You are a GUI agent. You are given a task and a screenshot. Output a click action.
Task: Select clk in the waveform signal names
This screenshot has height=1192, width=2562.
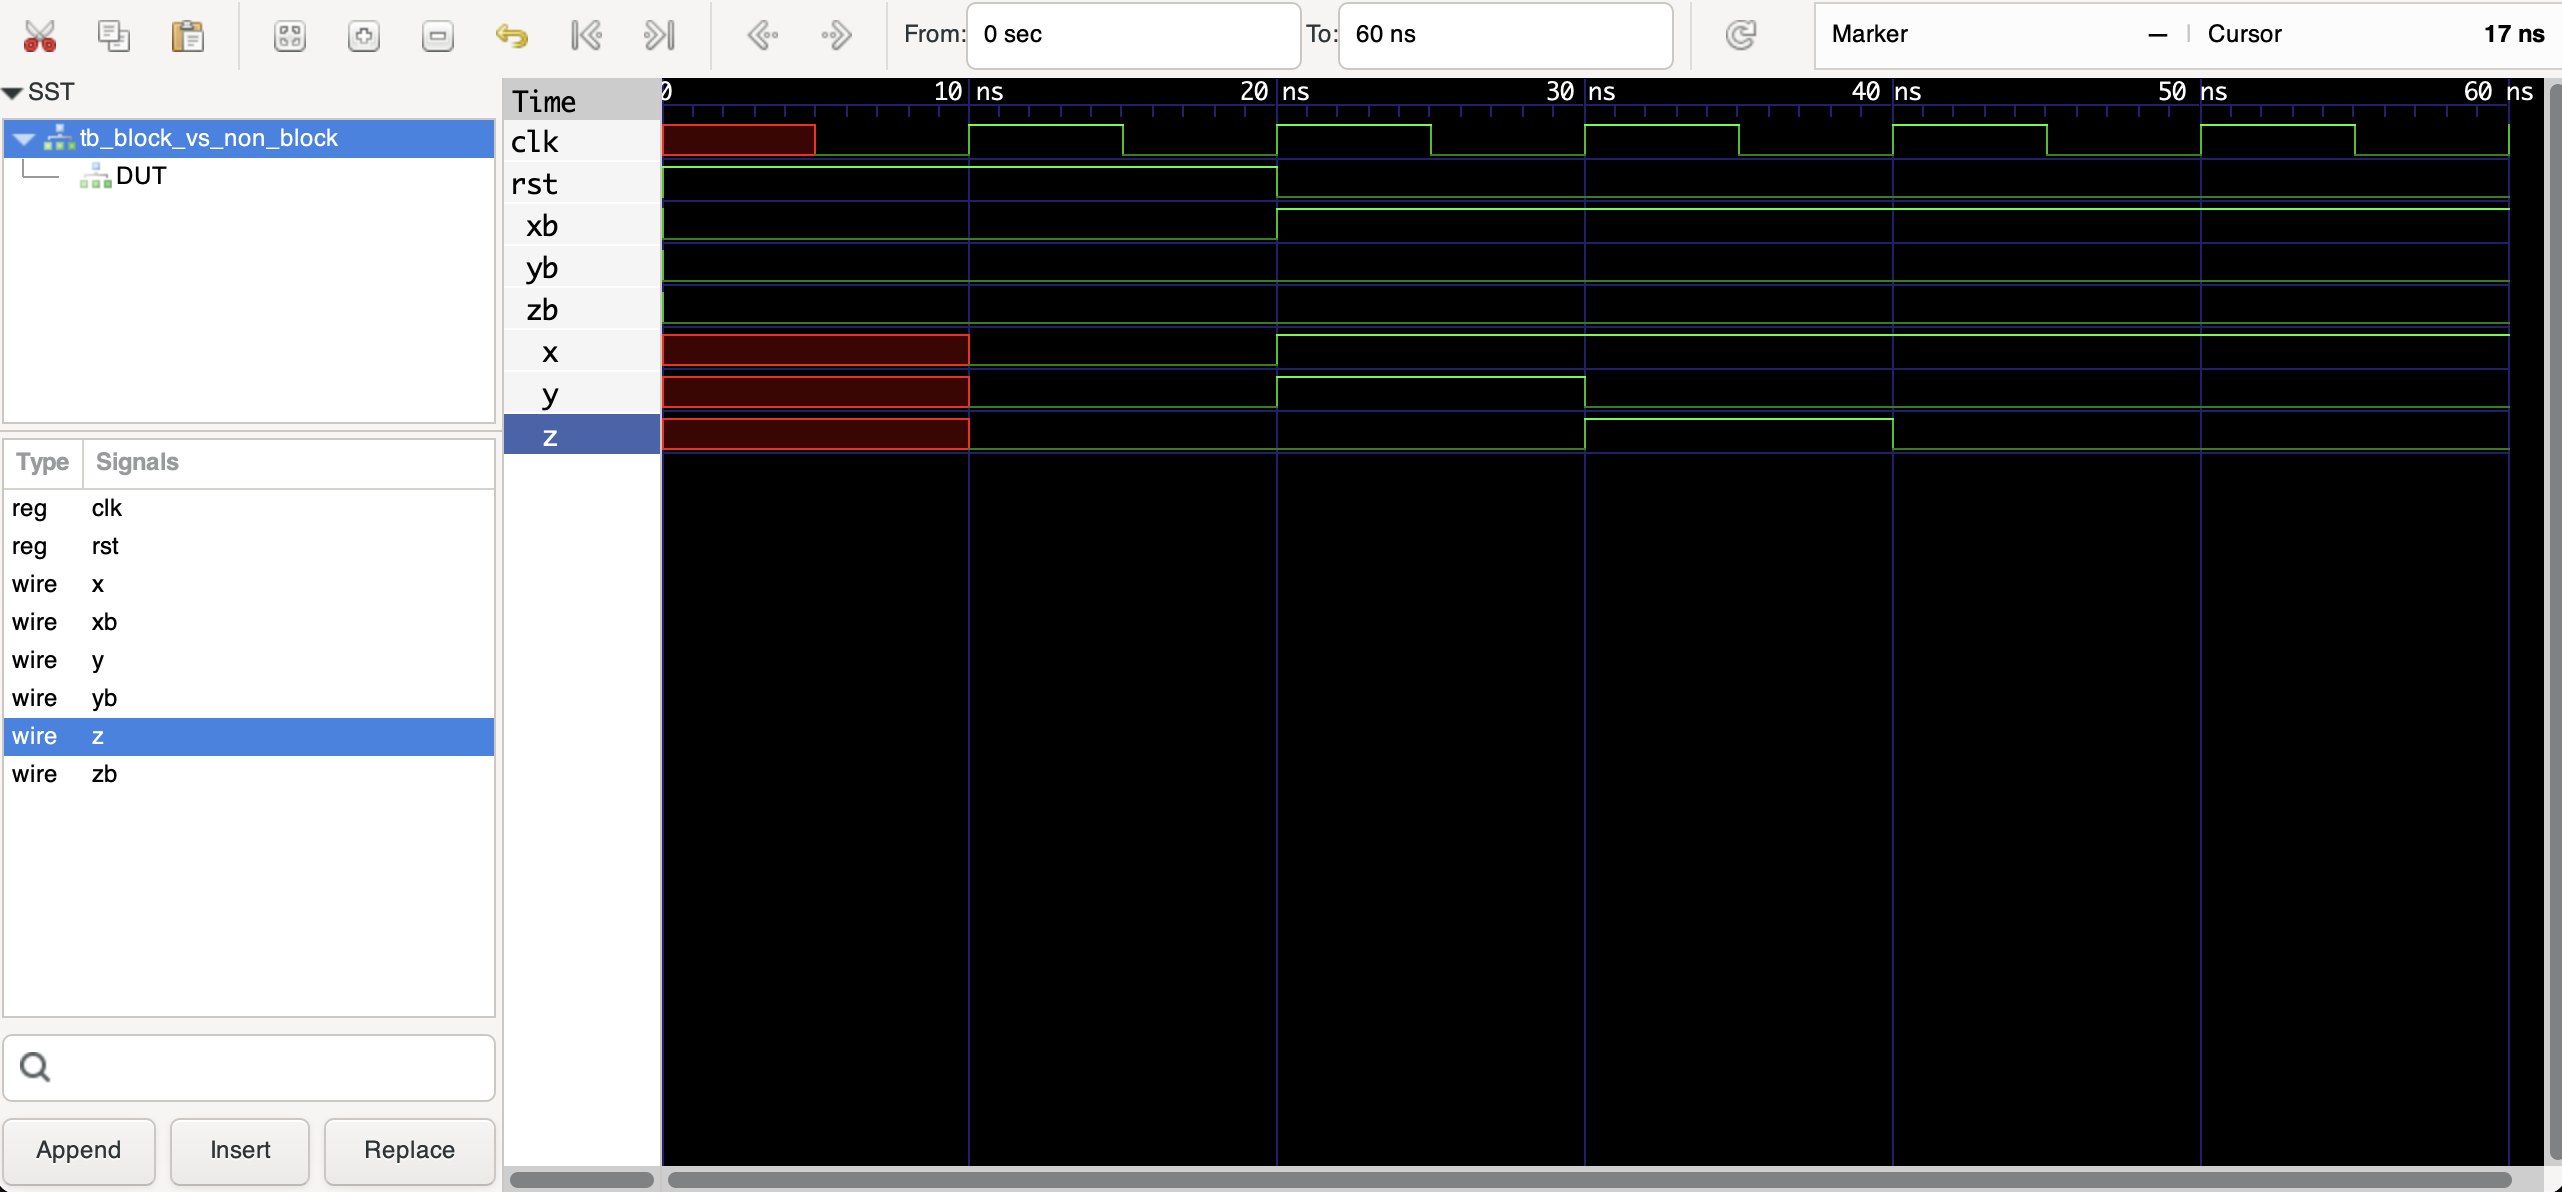pos(581,141)
